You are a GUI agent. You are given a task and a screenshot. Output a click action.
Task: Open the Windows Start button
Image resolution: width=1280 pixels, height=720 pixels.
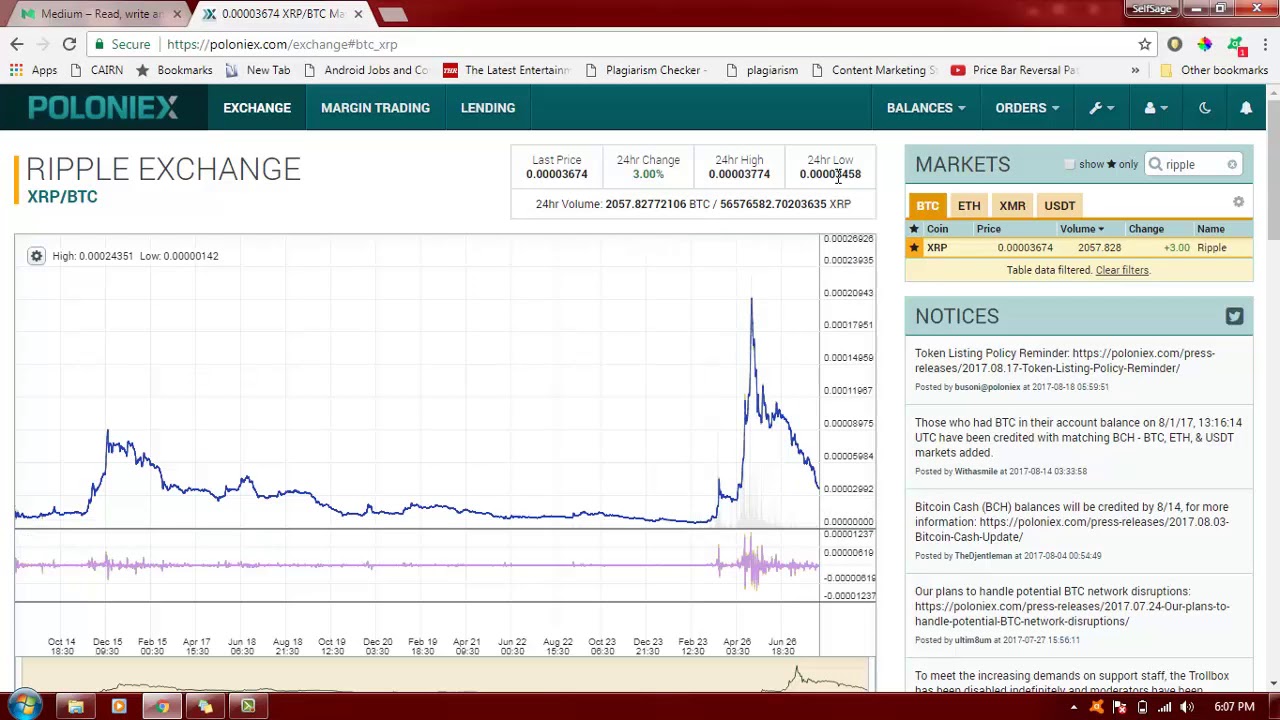coord(24,707)
